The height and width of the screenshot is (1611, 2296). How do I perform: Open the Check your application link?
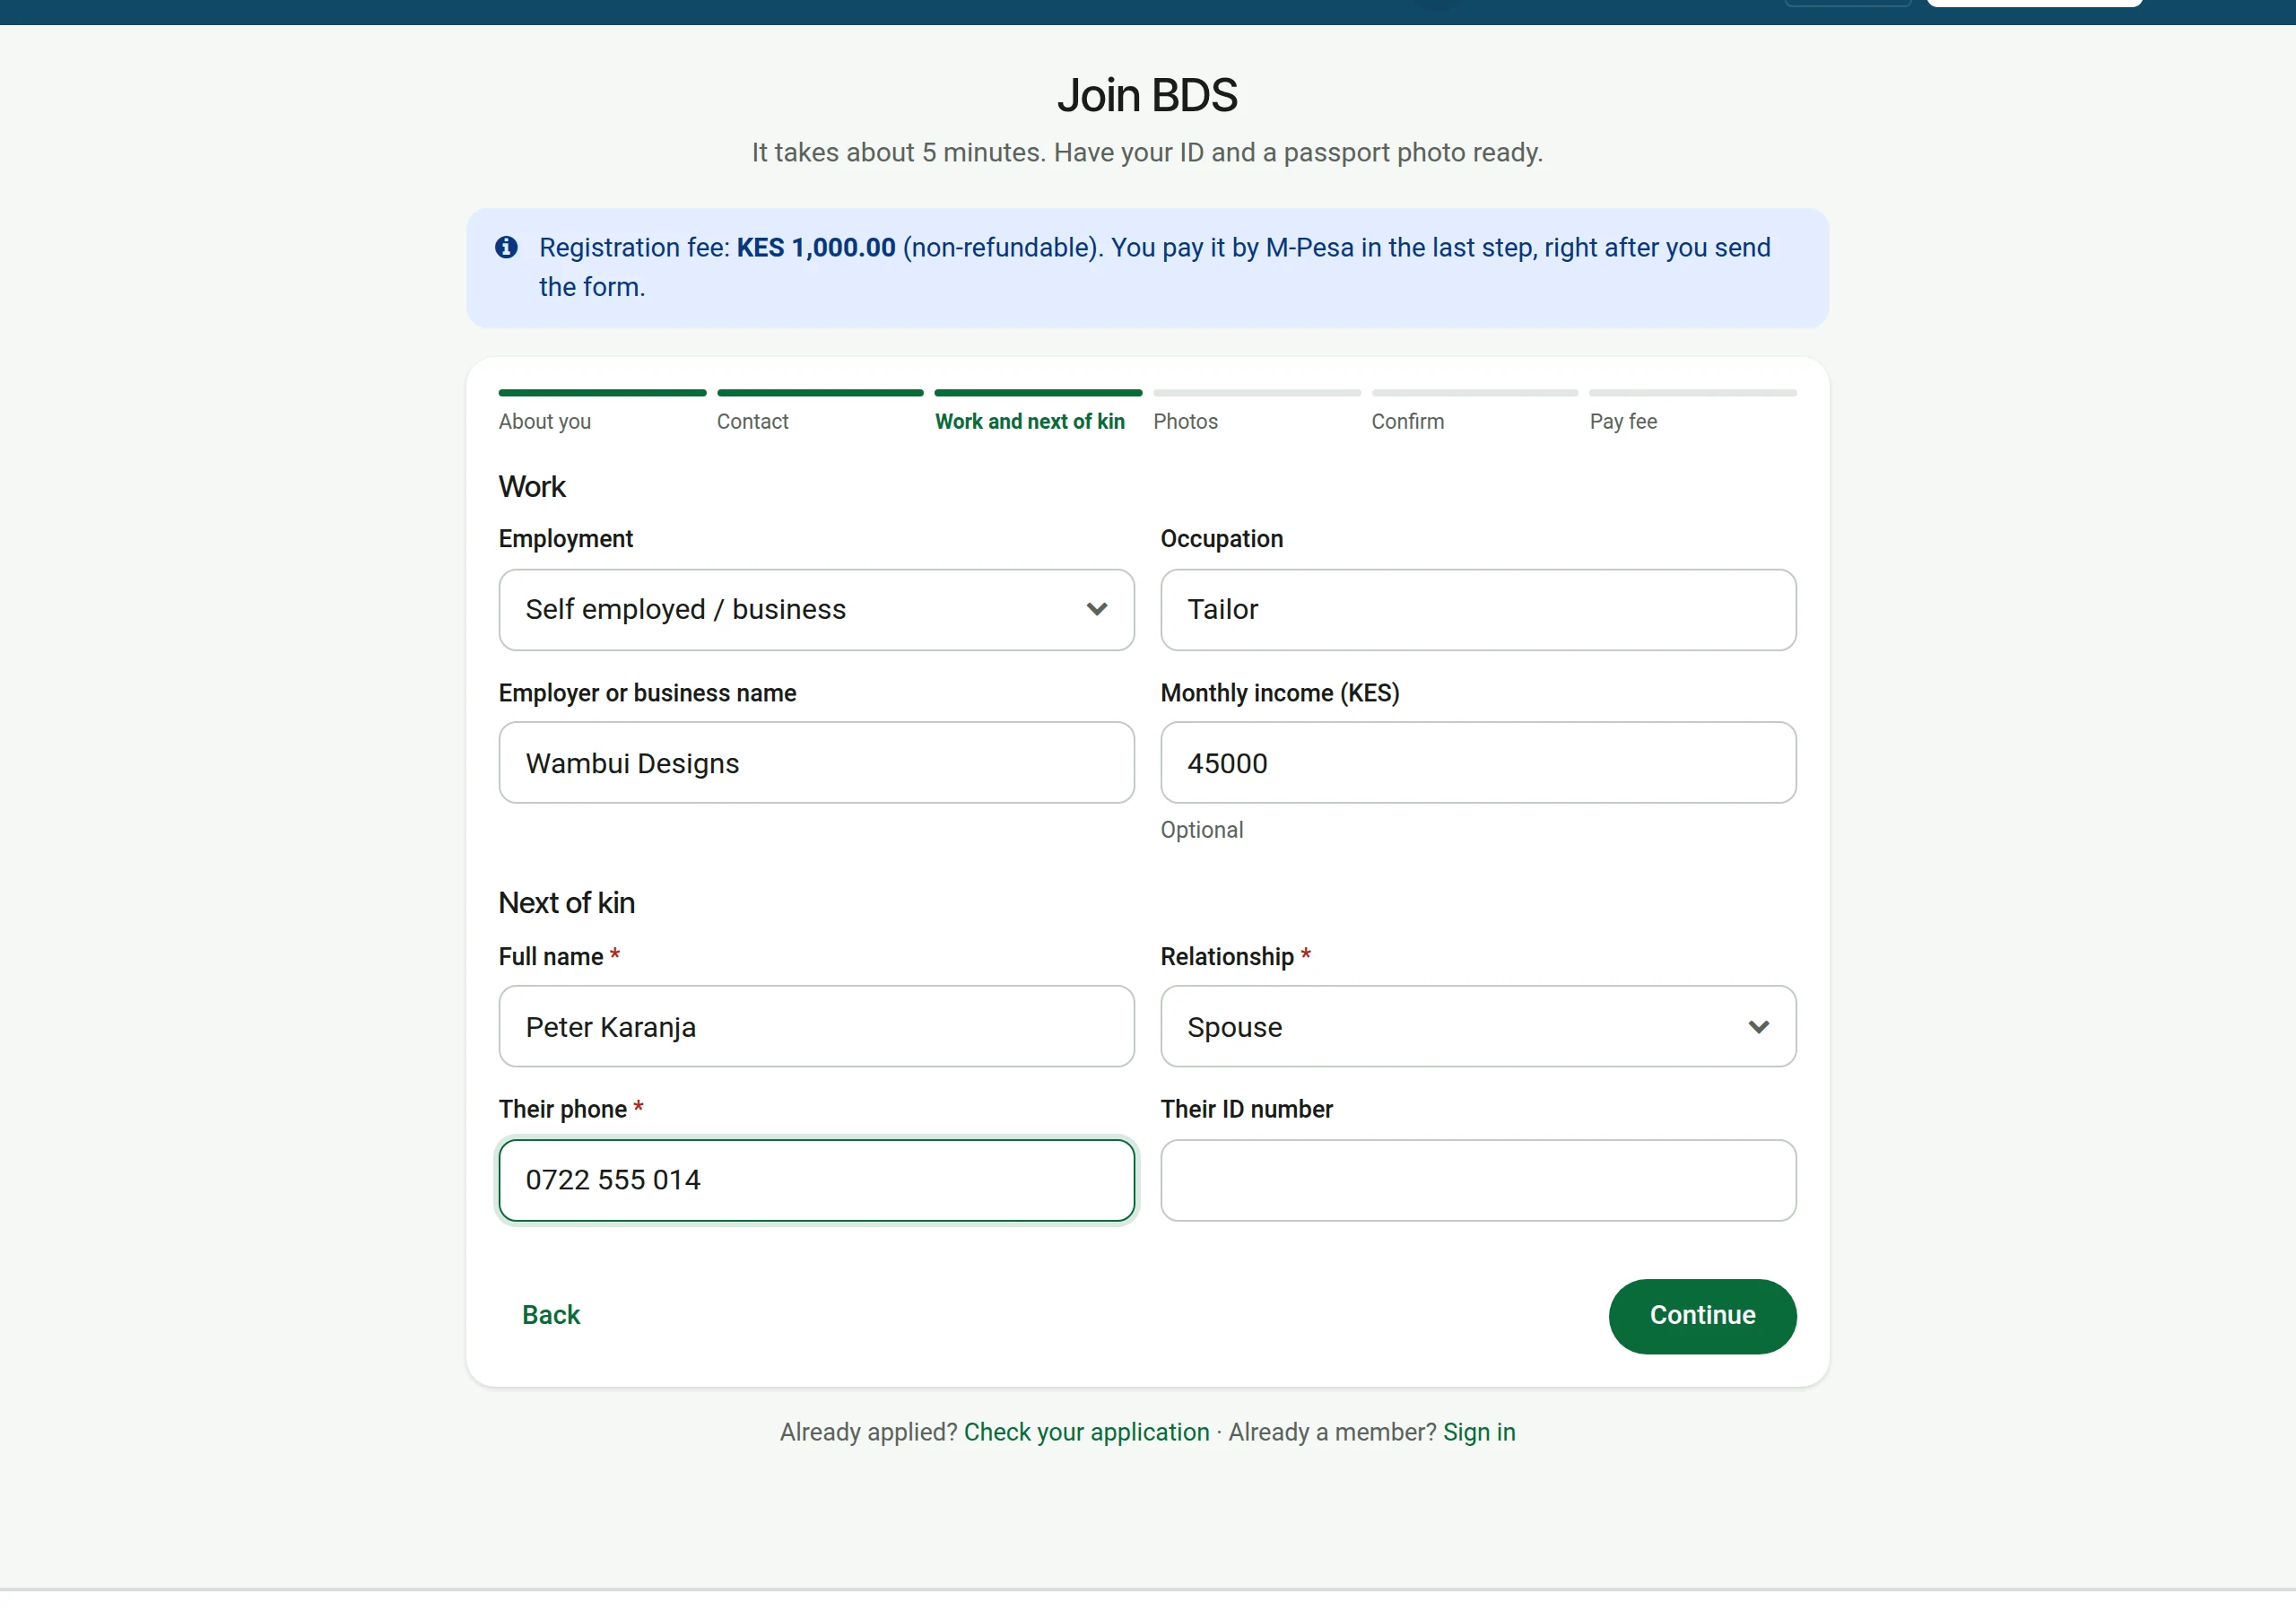1086,1432
